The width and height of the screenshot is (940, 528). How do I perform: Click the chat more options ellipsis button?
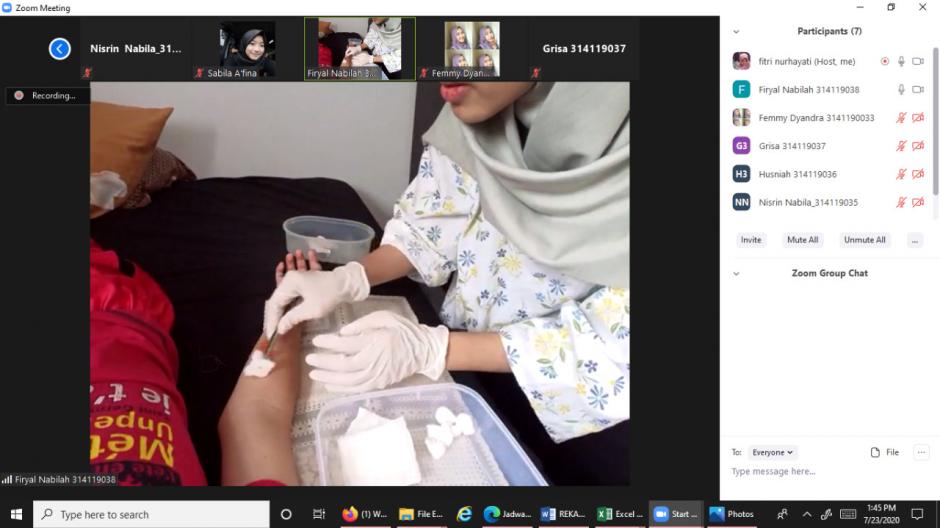click(x=921, y=452)
